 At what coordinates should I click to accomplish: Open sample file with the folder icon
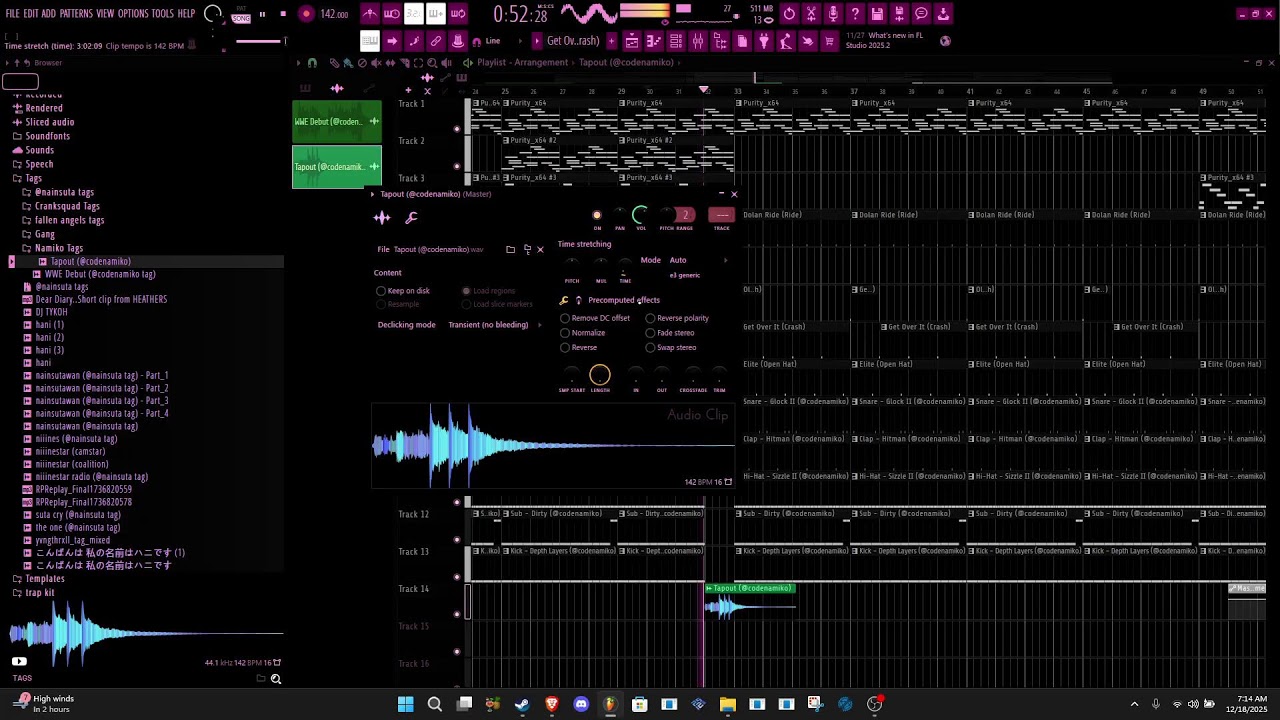(510, 249)
